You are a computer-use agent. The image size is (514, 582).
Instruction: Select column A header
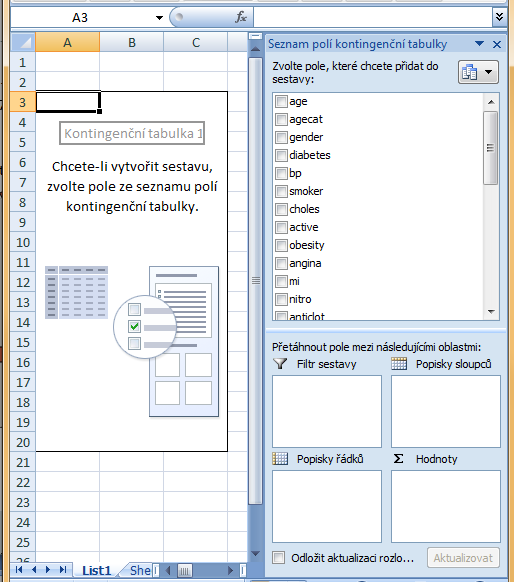tap(68, 42)
